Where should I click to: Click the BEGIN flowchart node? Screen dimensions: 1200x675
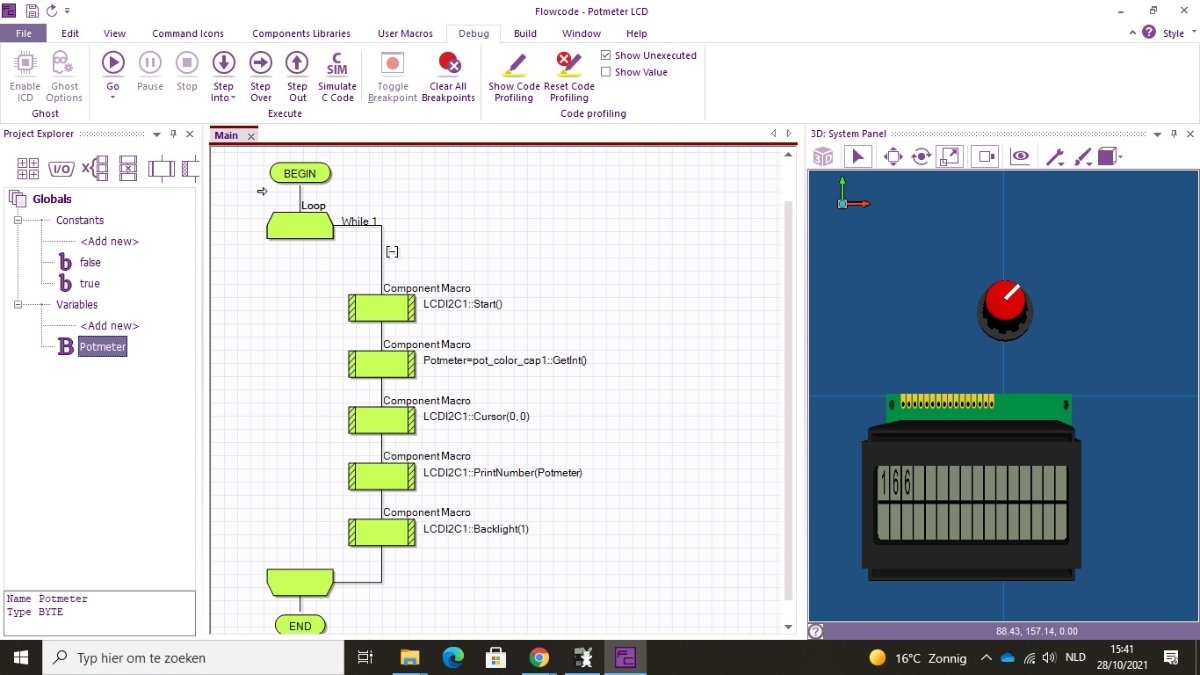pyautogui.click(x=300, y=173)
